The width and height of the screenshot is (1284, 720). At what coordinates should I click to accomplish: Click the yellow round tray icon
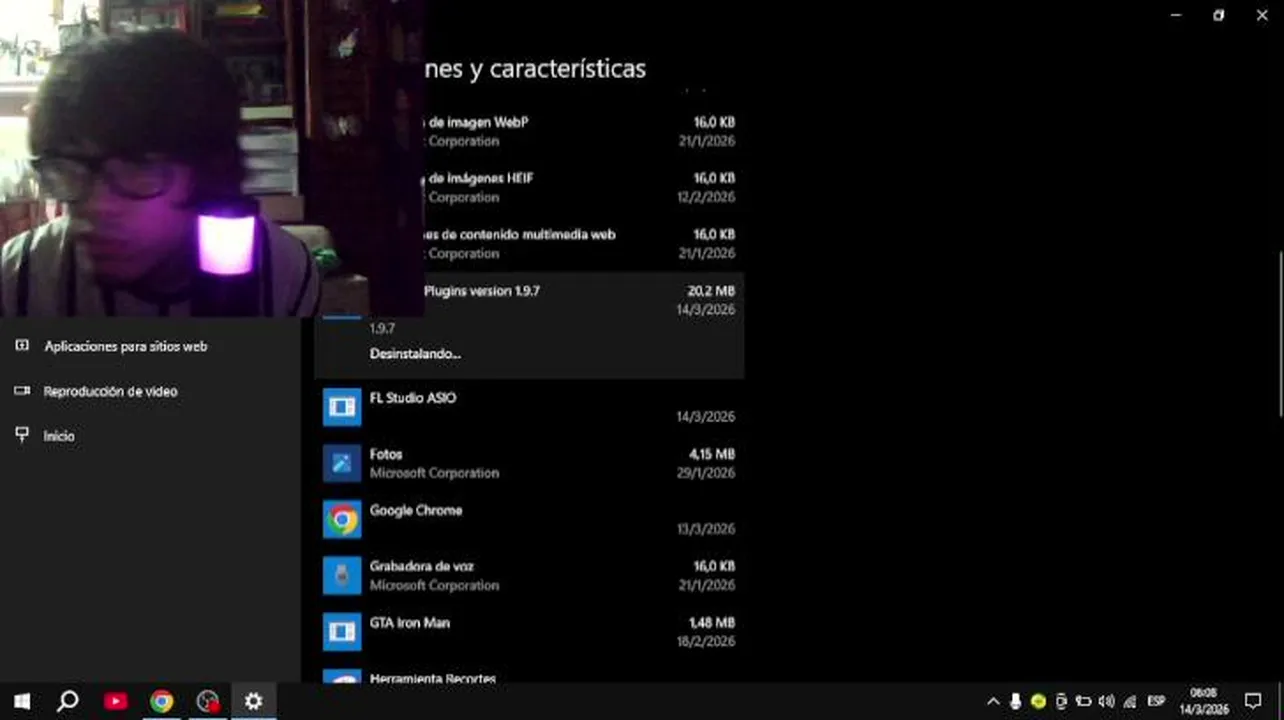(1038, 701)
